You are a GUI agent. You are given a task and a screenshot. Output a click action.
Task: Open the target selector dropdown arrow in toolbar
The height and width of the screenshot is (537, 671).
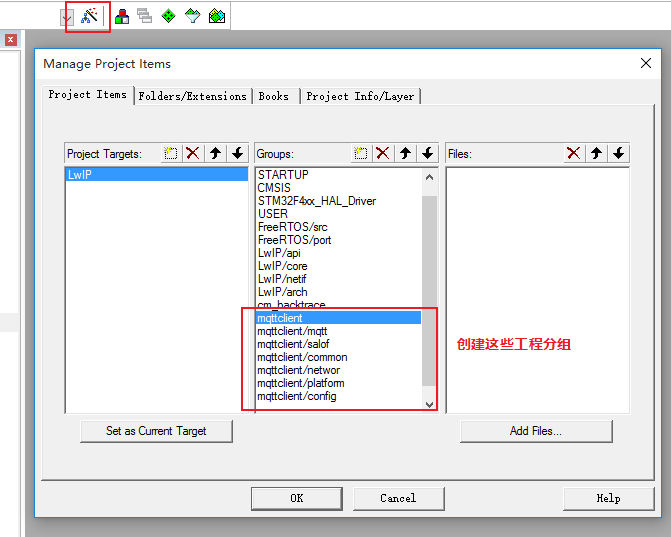click(x=67, y=18)
